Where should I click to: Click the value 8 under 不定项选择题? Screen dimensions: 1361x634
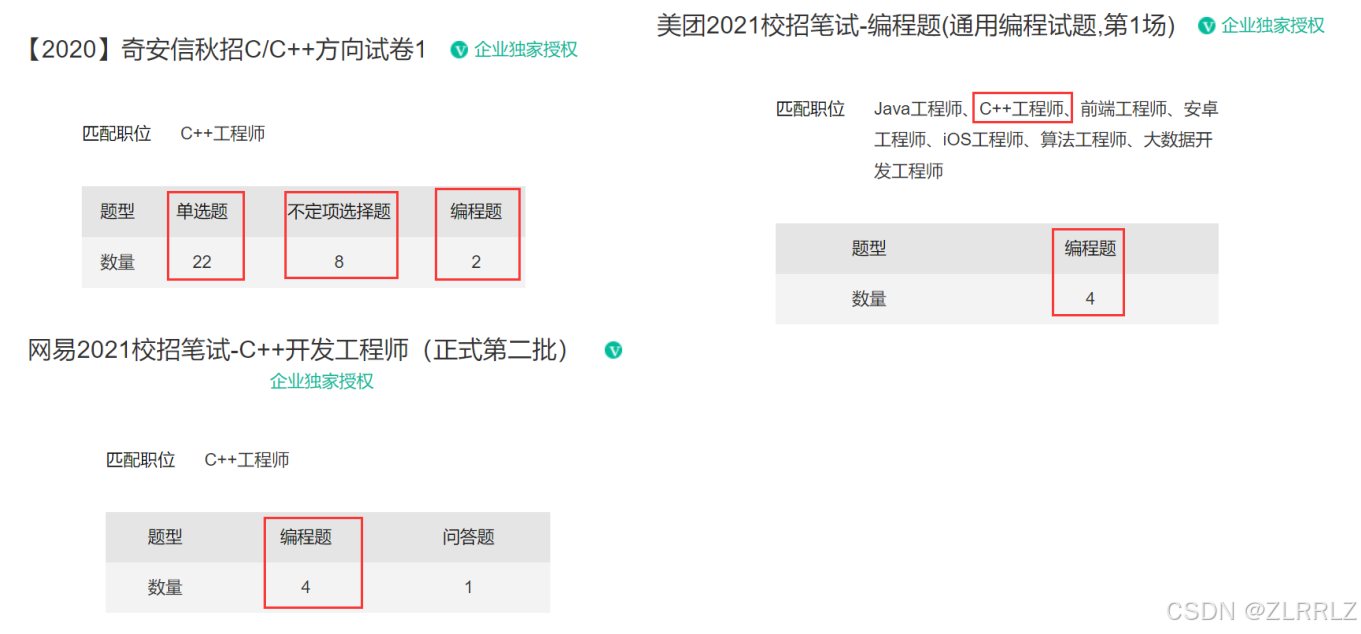339,262
